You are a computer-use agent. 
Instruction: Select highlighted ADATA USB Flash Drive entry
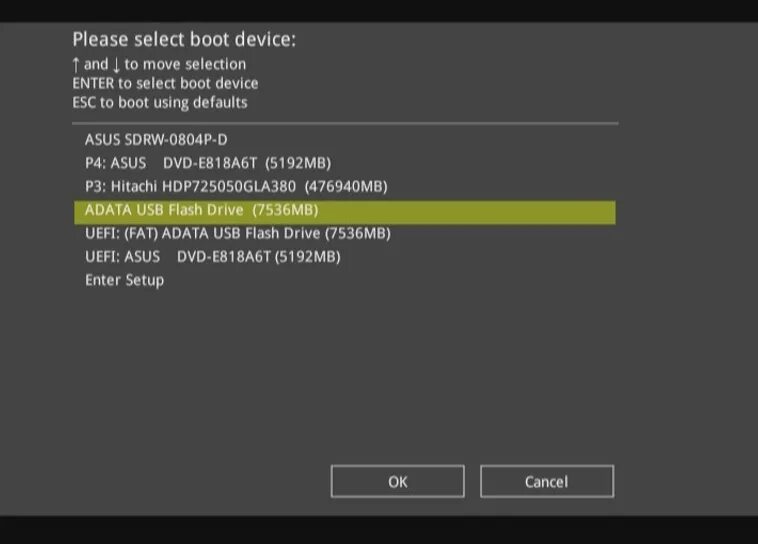(345, 212)
